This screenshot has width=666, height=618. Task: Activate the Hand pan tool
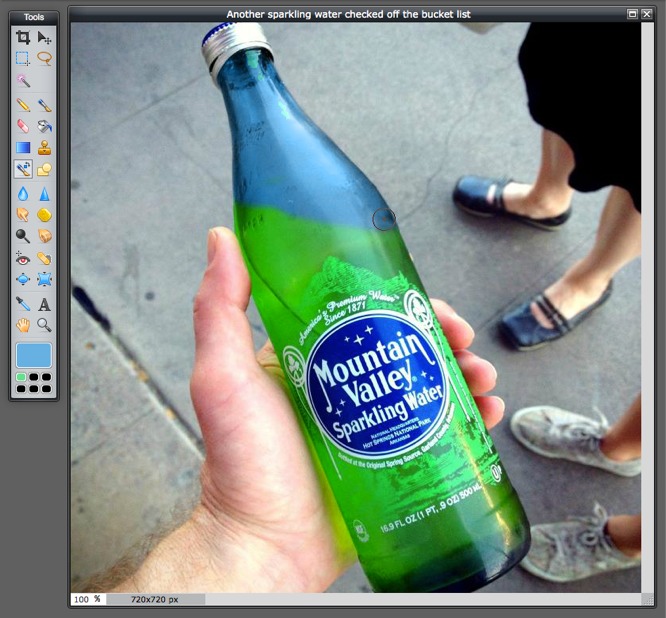(x=23, y=325)
